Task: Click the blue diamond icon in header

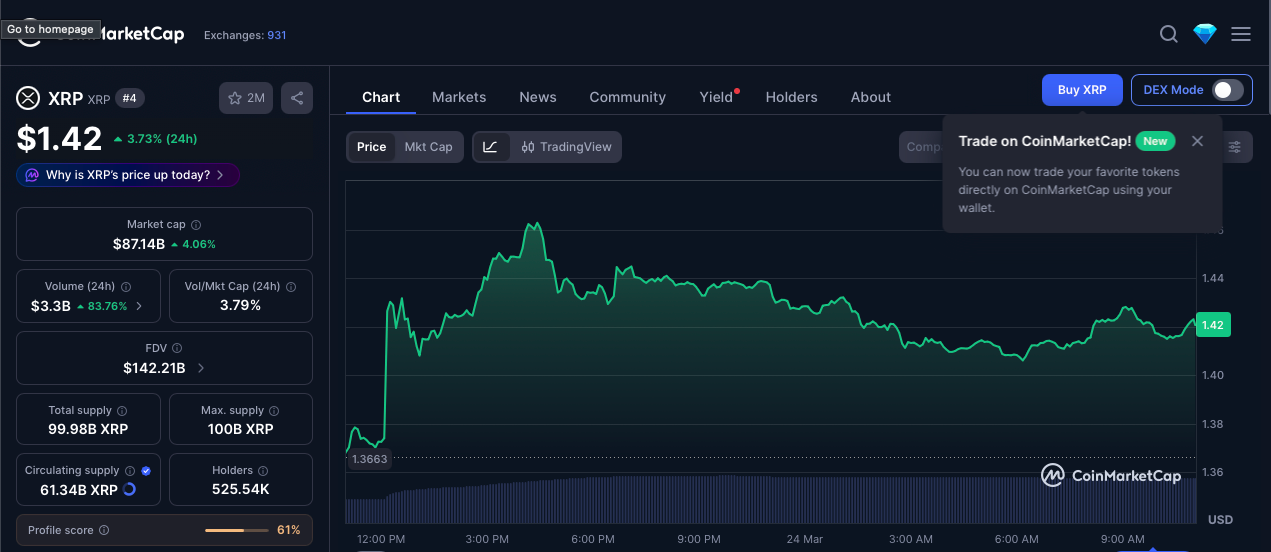Action: click(x=1205, y=35)
